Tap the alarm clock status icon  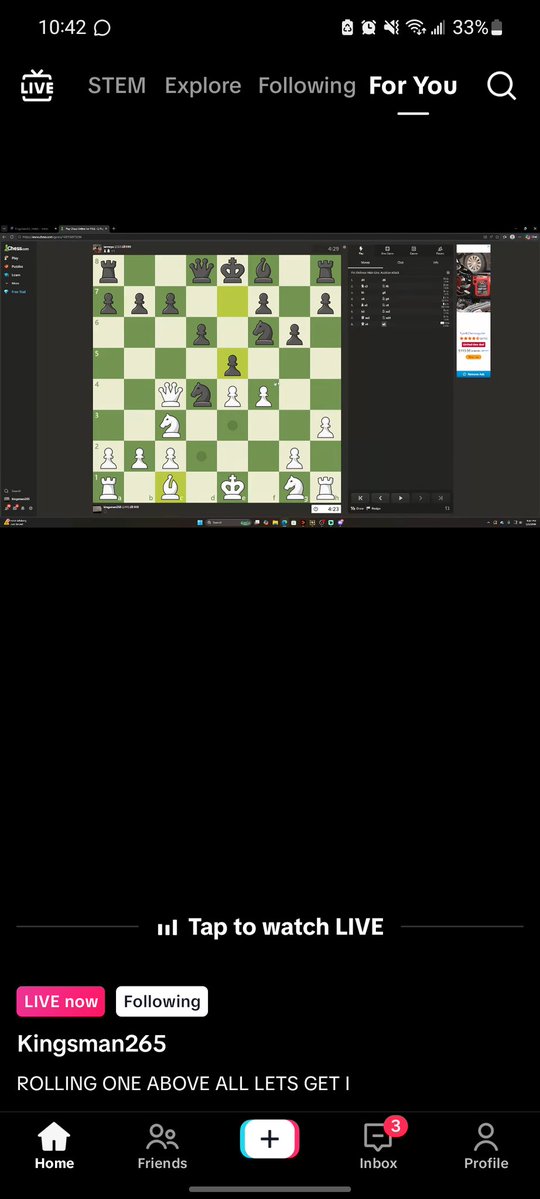point(369,28)
